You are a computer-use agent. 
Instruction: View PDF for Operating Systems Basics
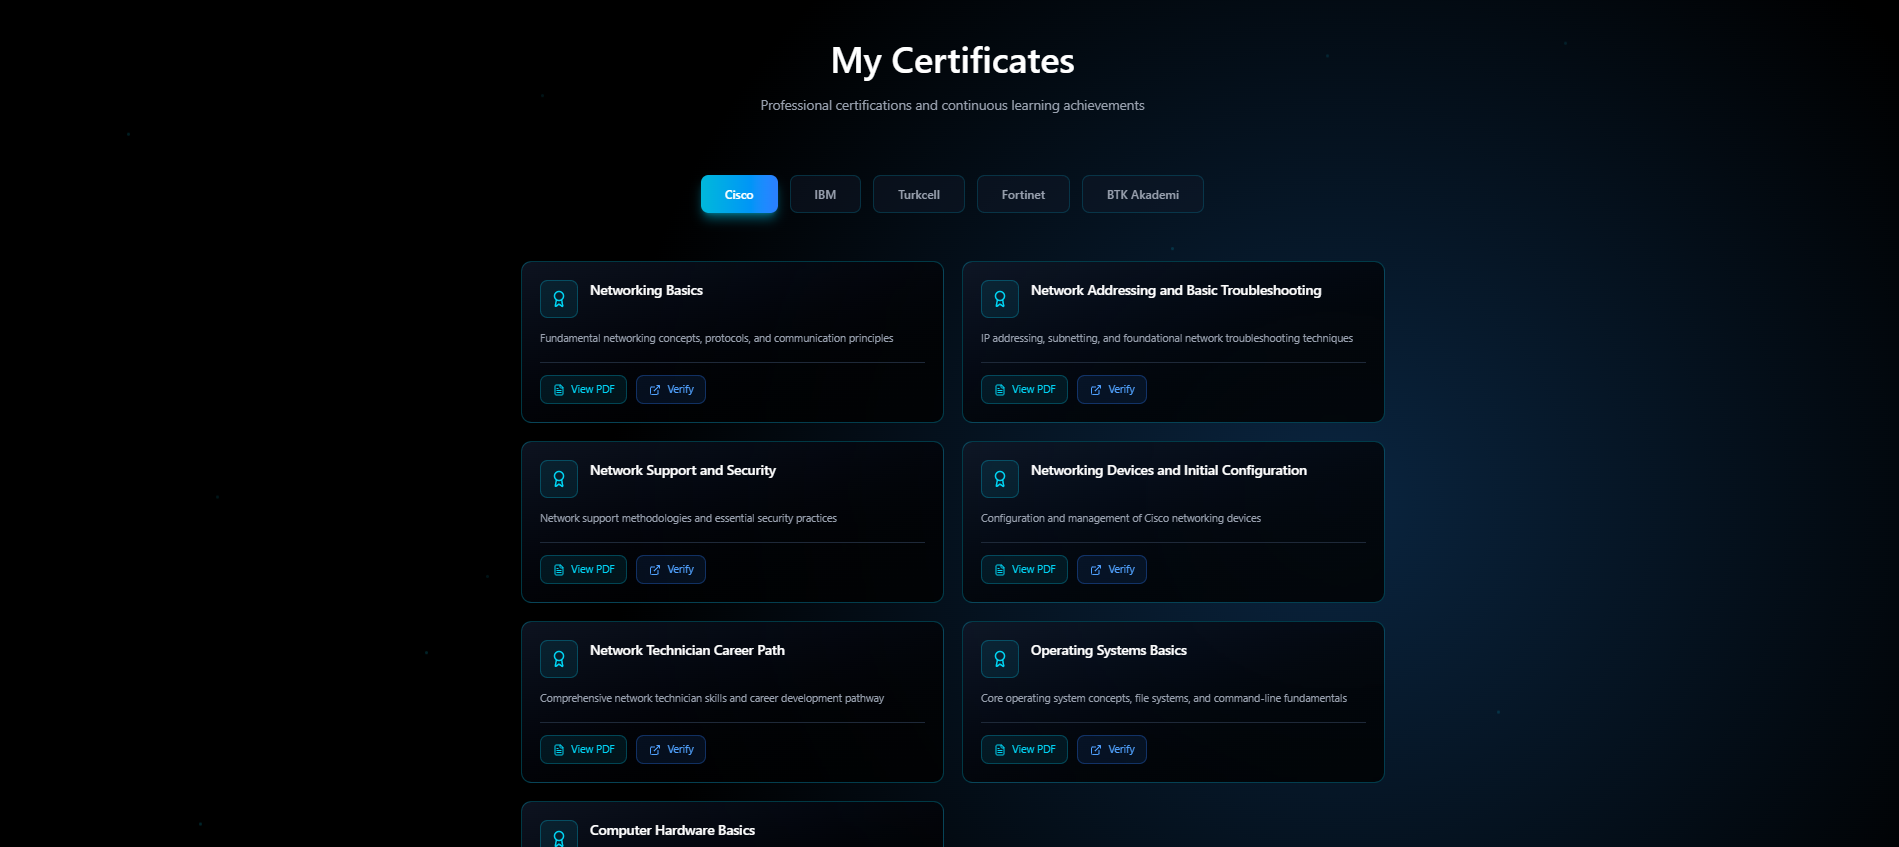pyautogui.click(x=1024, y=750)
